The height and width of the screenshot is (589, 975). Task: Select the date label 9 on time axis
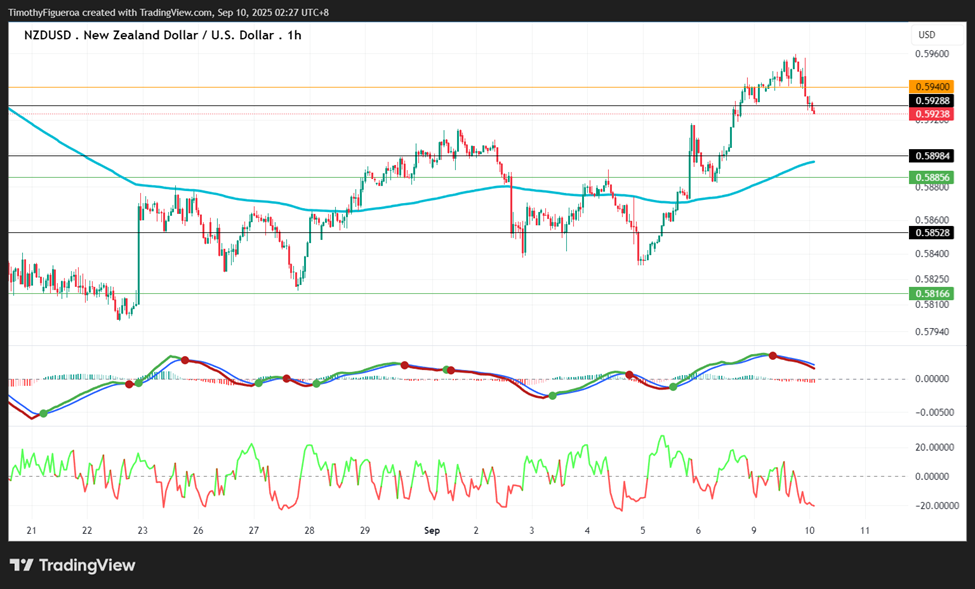754,531
